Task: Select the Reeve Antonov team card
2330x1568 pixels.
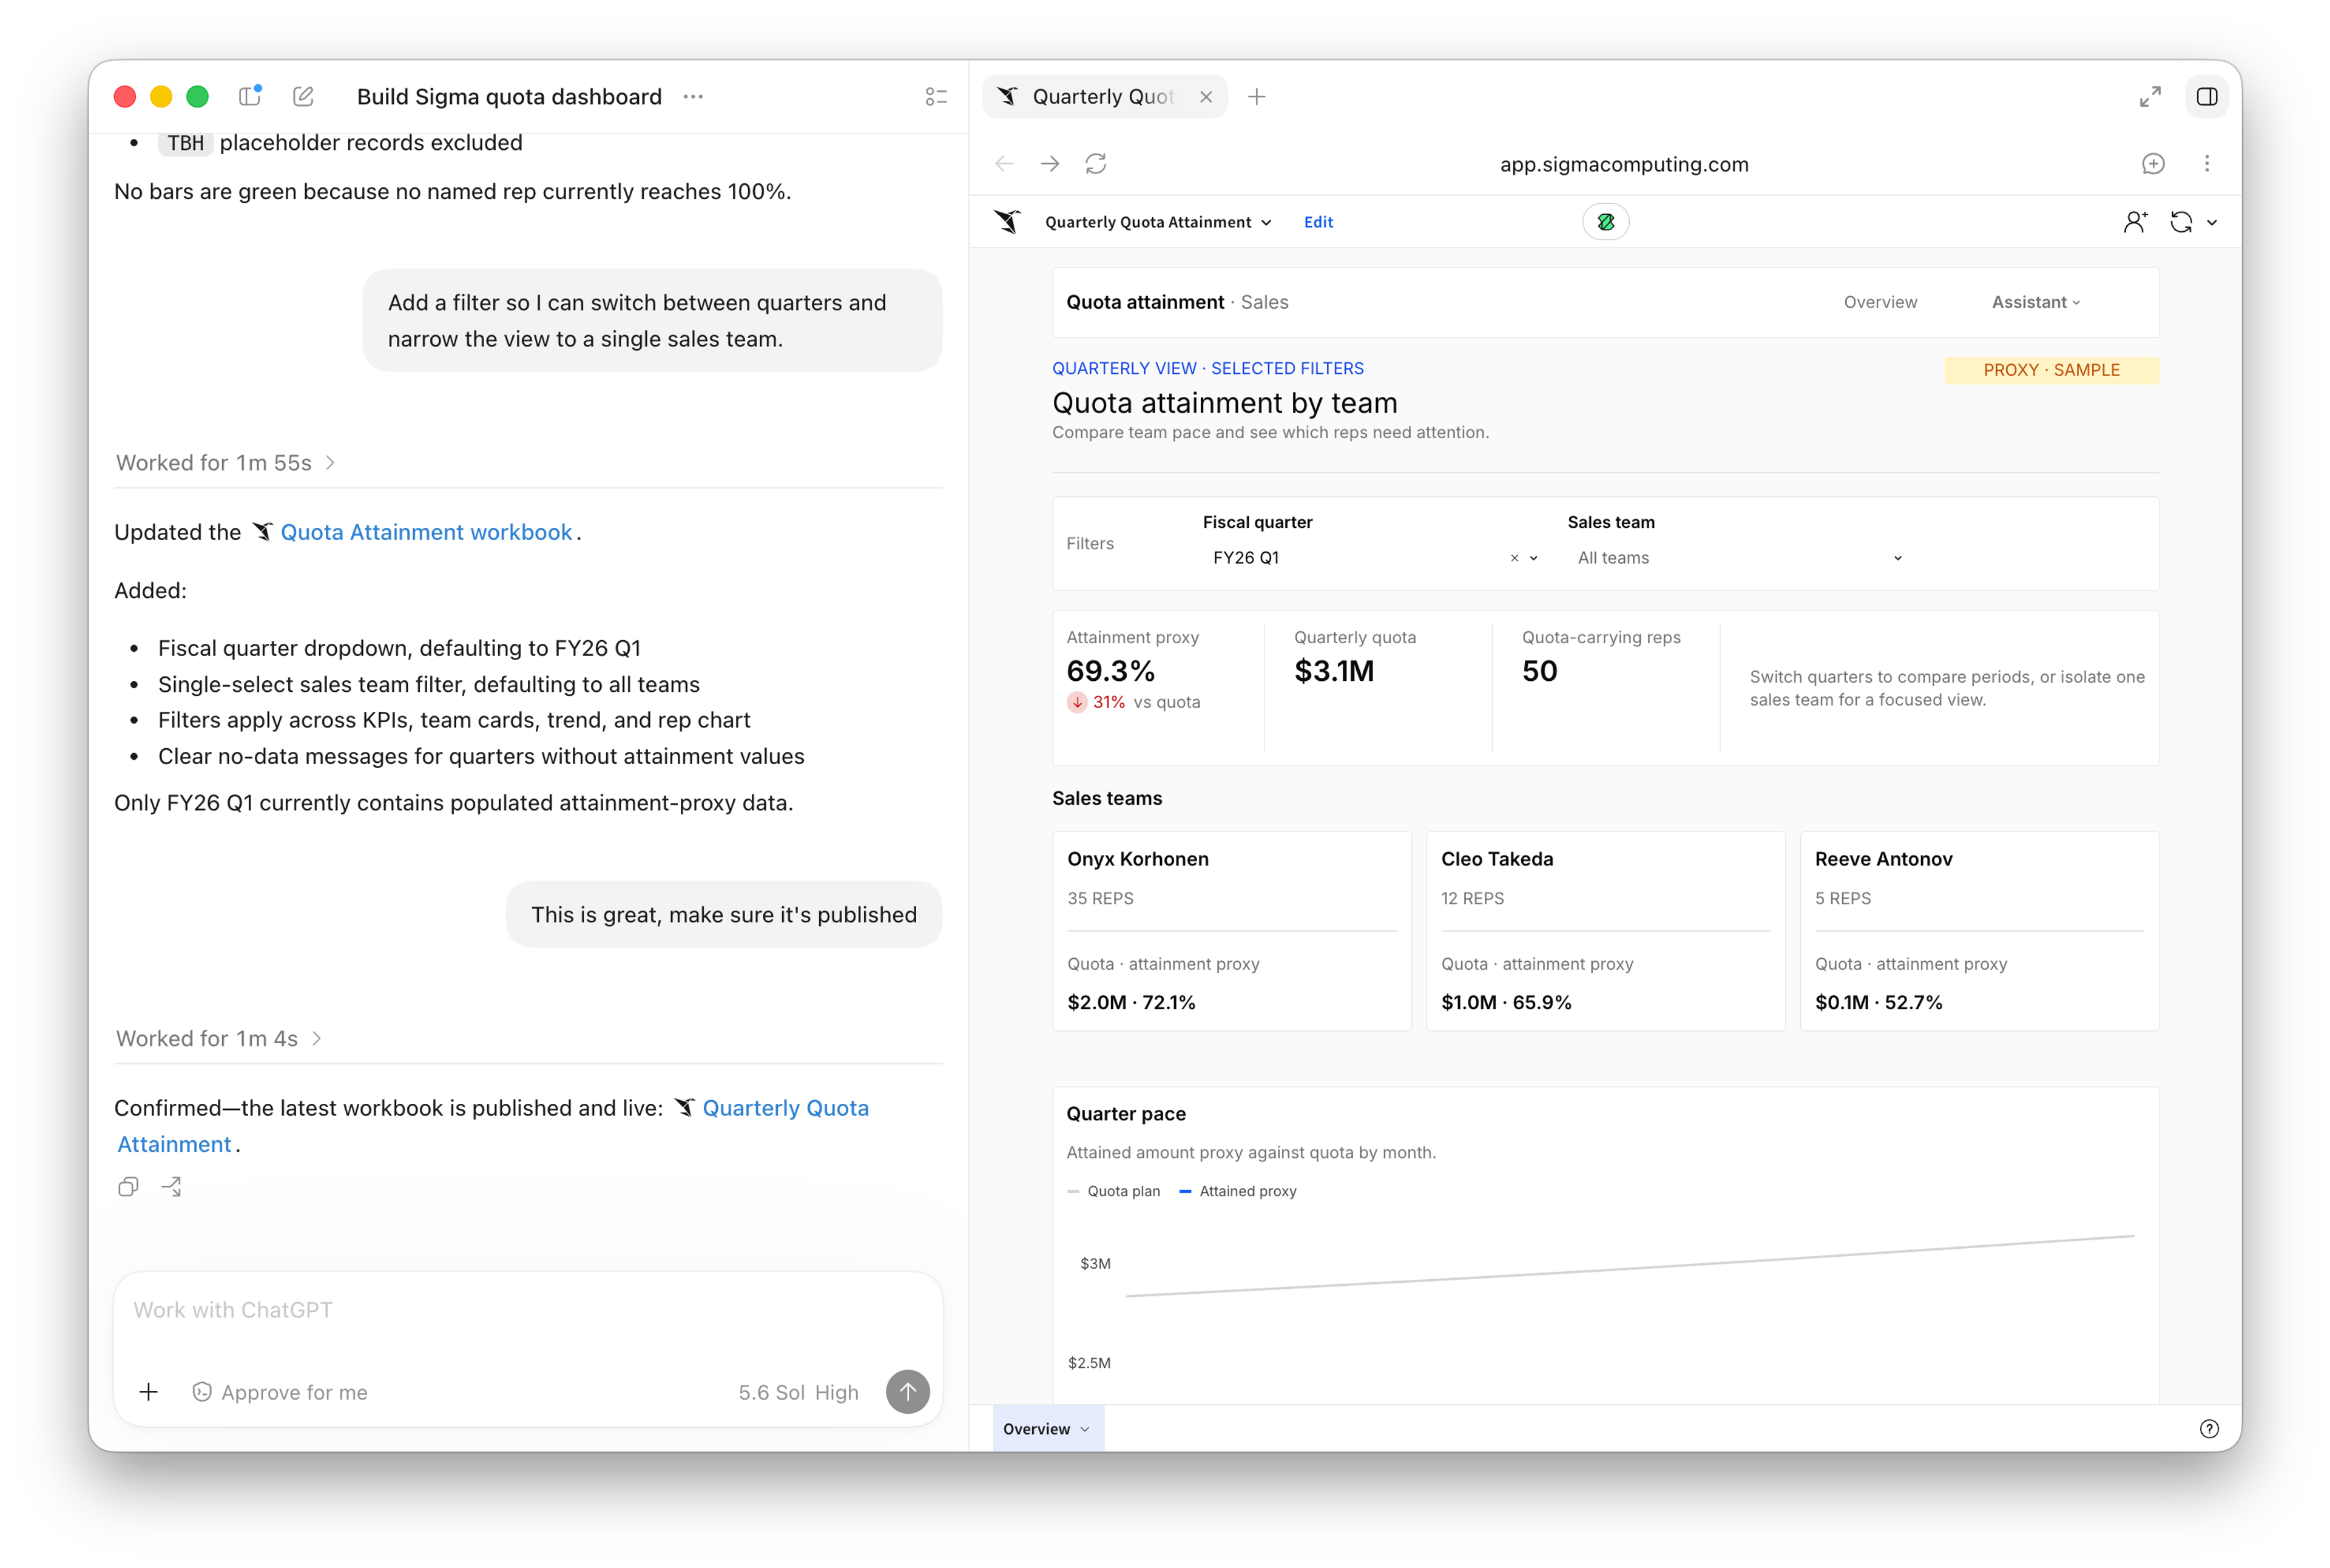Action: point(1980,930)
